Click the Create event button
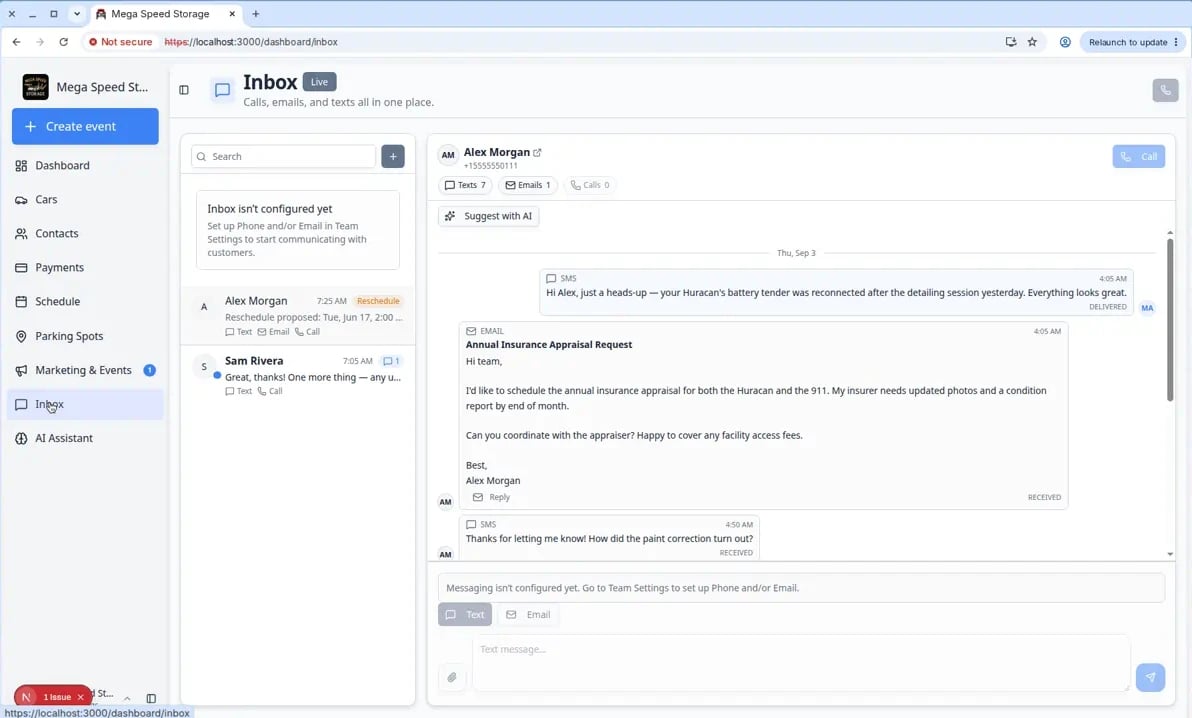The image size is (1192, 718). [x=85, y=126]
